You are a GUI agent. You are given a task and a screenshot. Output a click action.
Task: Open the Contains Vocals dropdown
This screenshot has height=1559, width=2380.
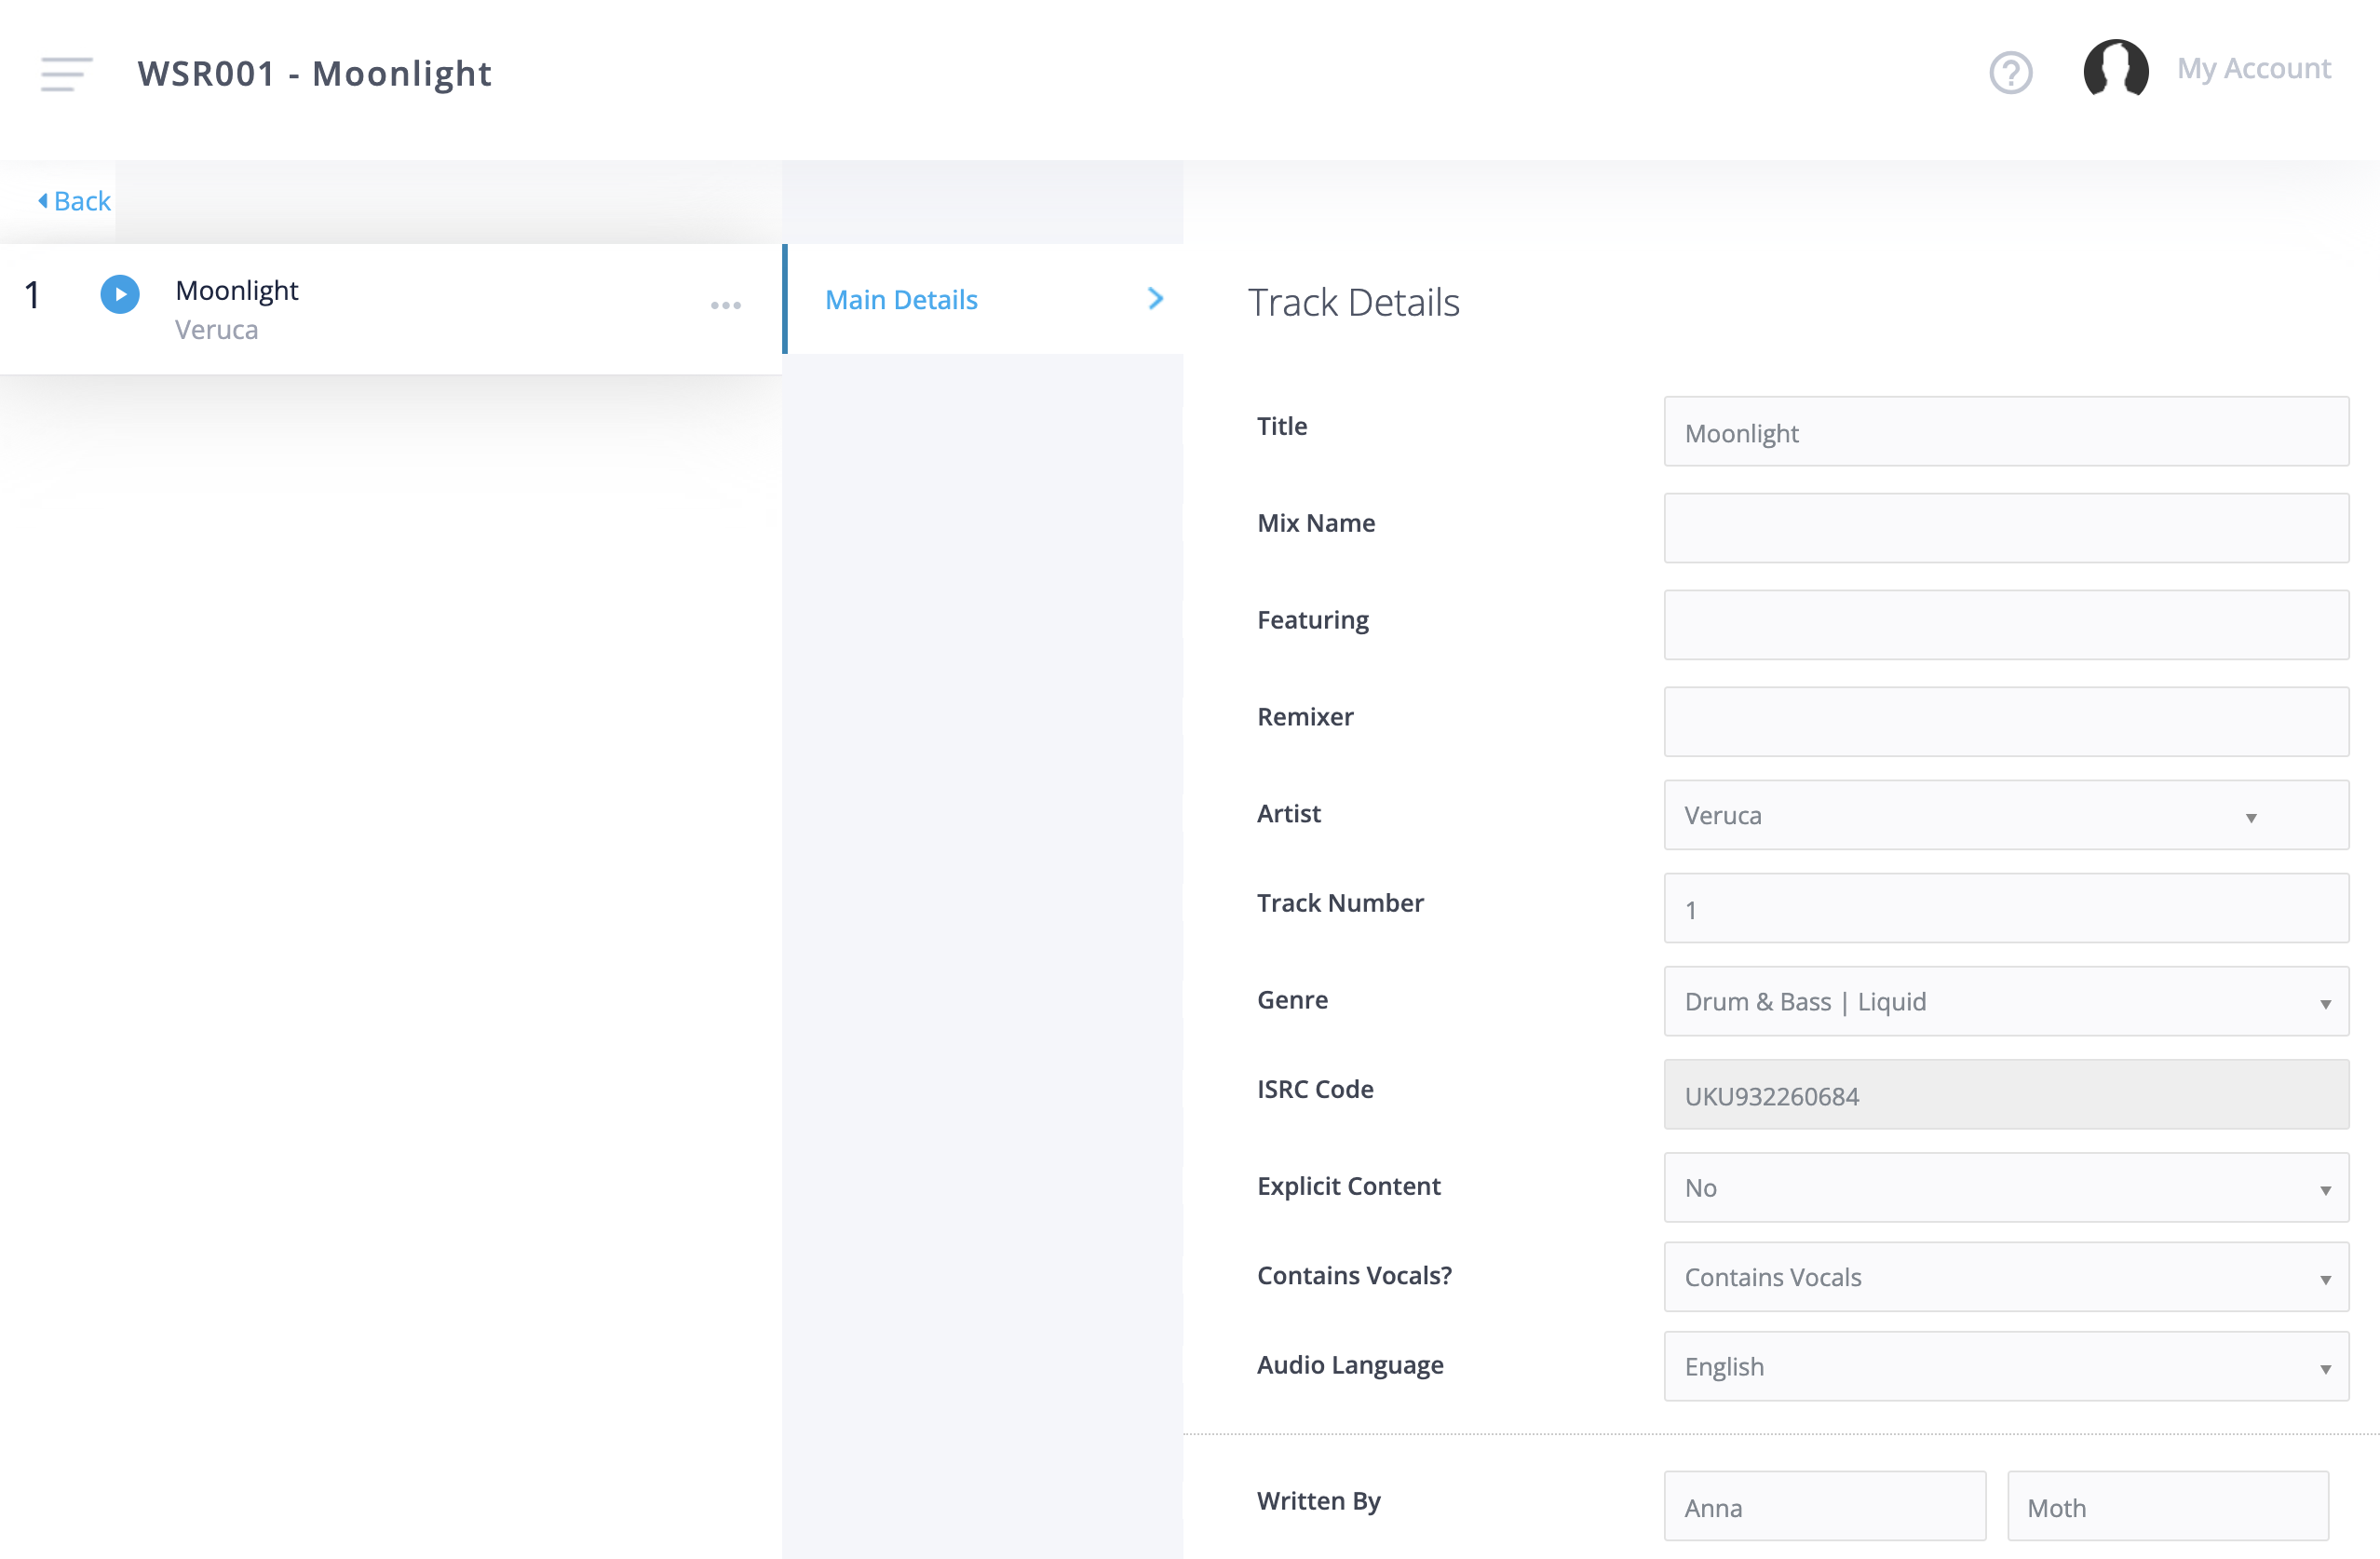coord(2006,1277)
